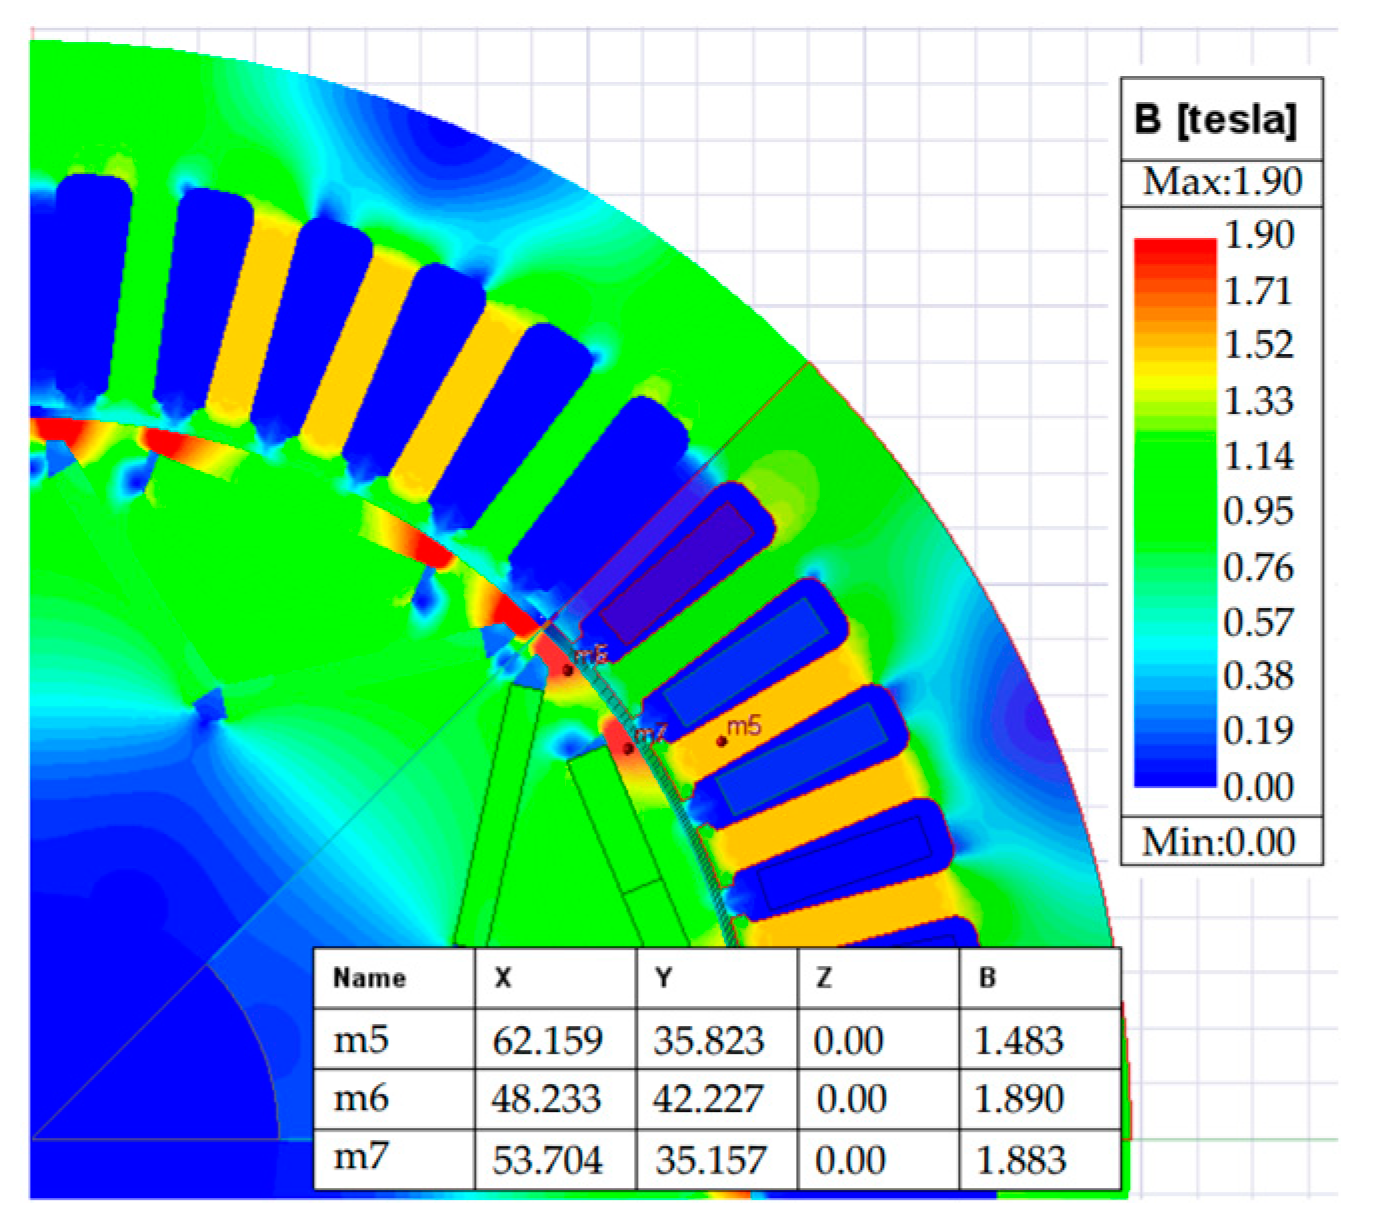Click the Max:1.90 legend field
The height and width of the screenshot is (1222, 1380).
[x=1221, y=182]
